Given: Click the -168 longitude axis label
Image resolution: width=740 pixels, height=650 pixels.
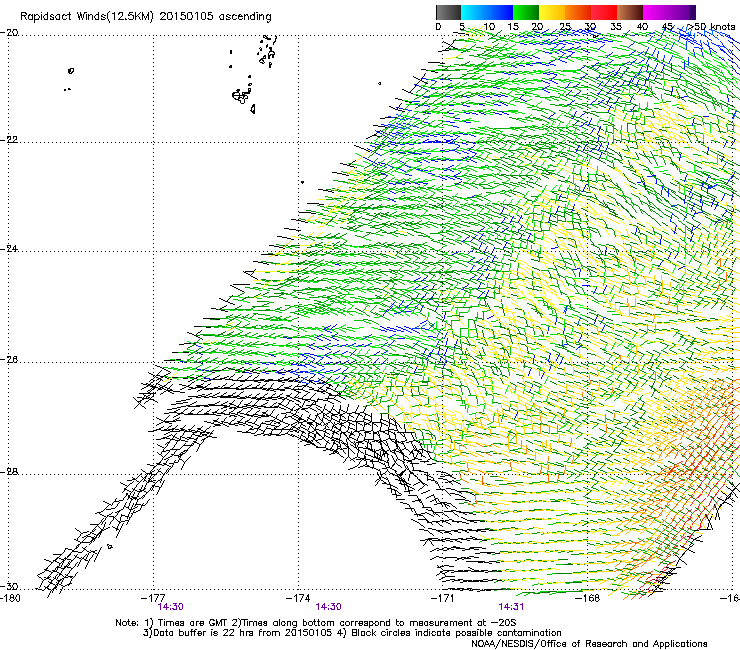Looking at the screenshot, I should tap(588, 598).
